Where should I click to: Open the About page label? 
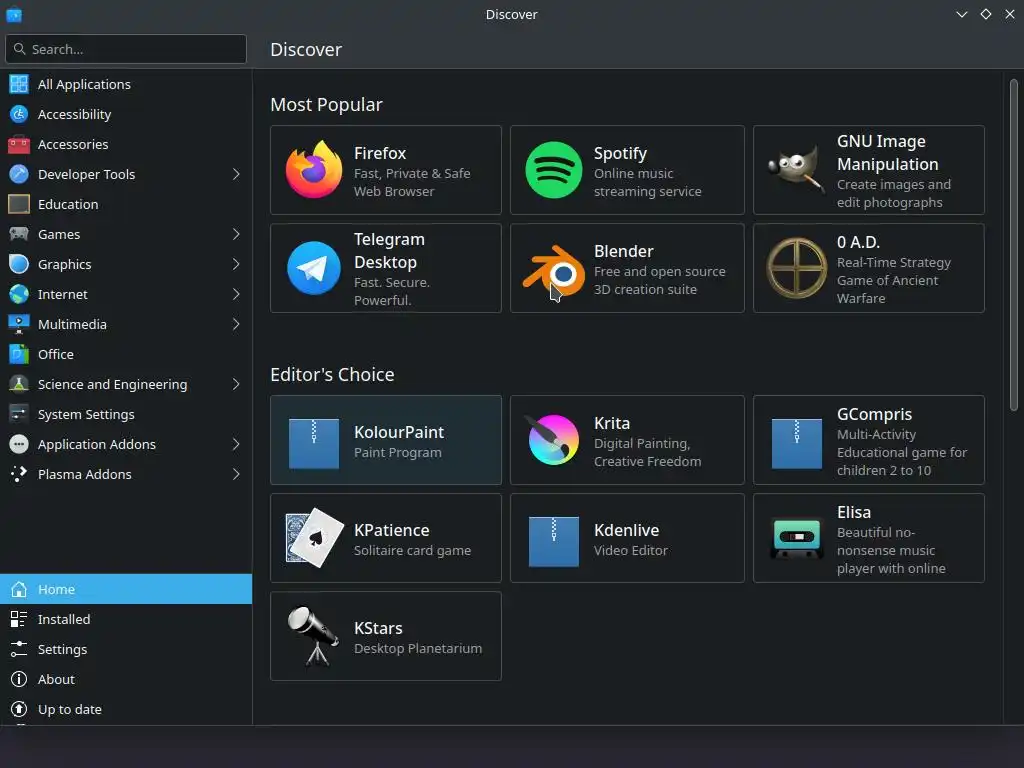click(x=56, y=679)
